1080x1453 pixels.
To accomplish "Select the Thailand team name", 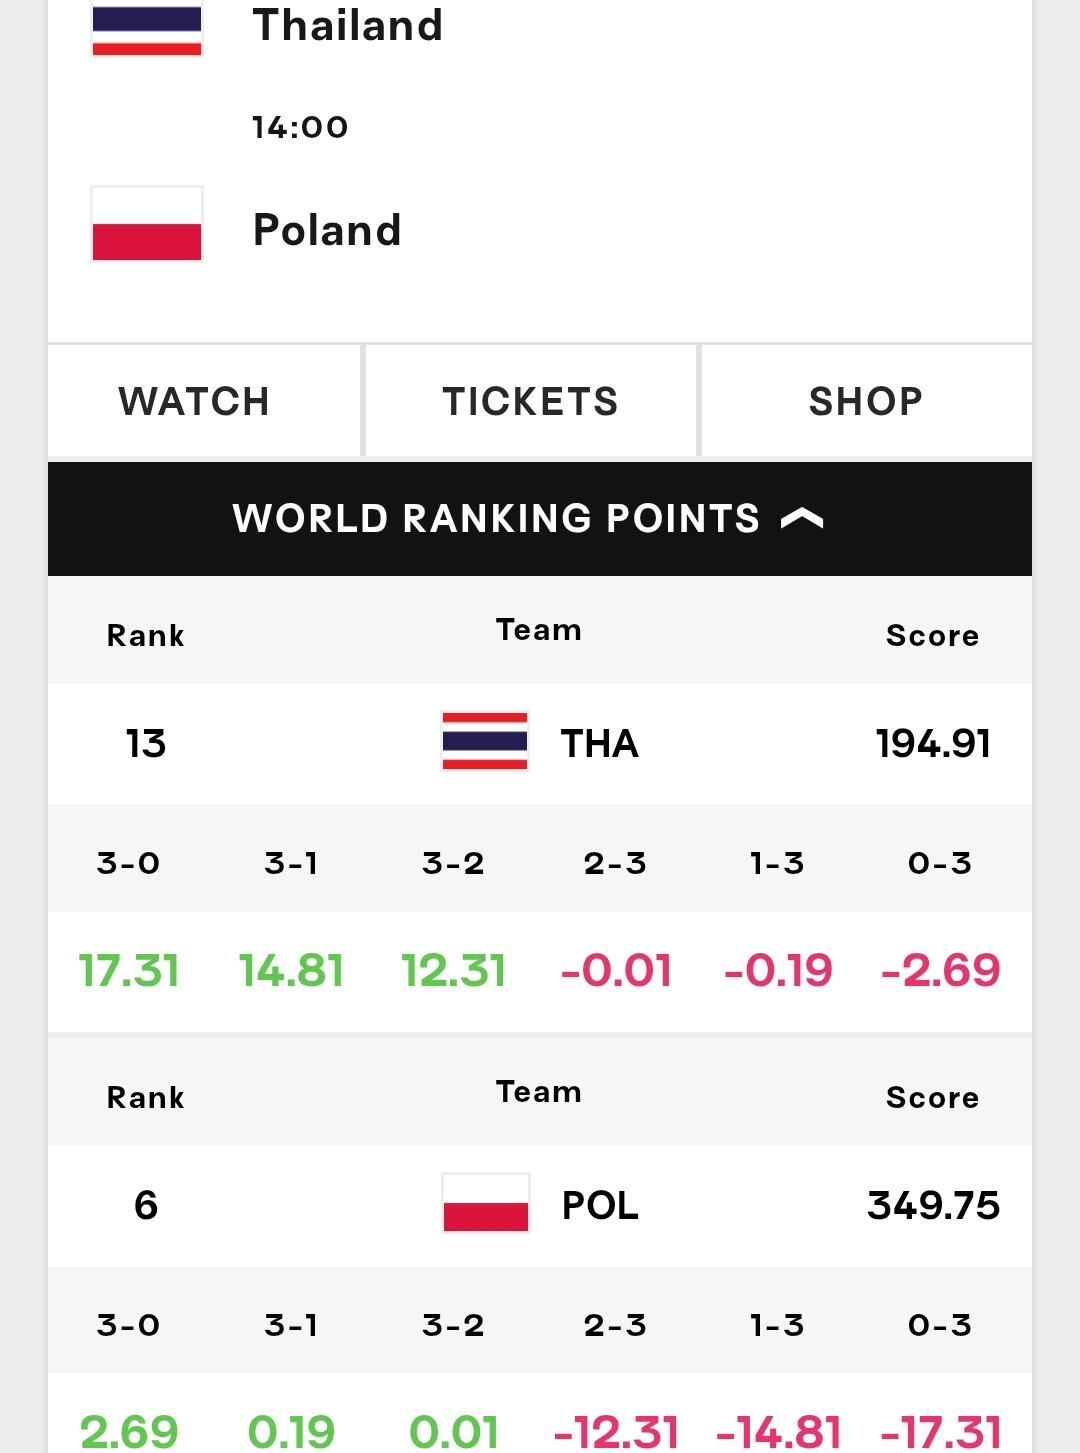I will (348, 26).
